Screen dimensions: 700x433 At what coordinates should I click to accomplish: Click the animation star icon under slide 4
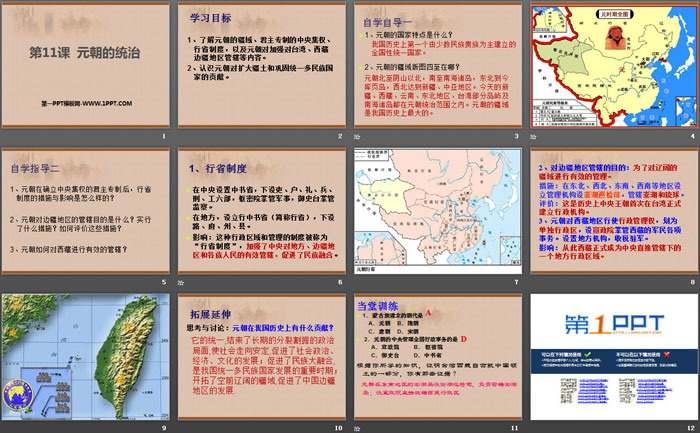click(533, 137)
